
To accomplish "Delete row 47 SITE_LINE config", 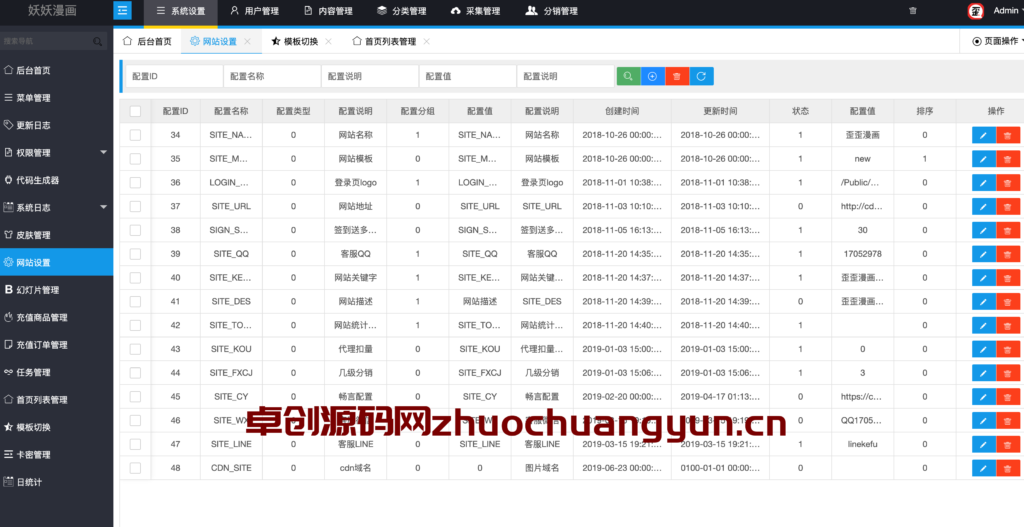I will coord(1008,445).
